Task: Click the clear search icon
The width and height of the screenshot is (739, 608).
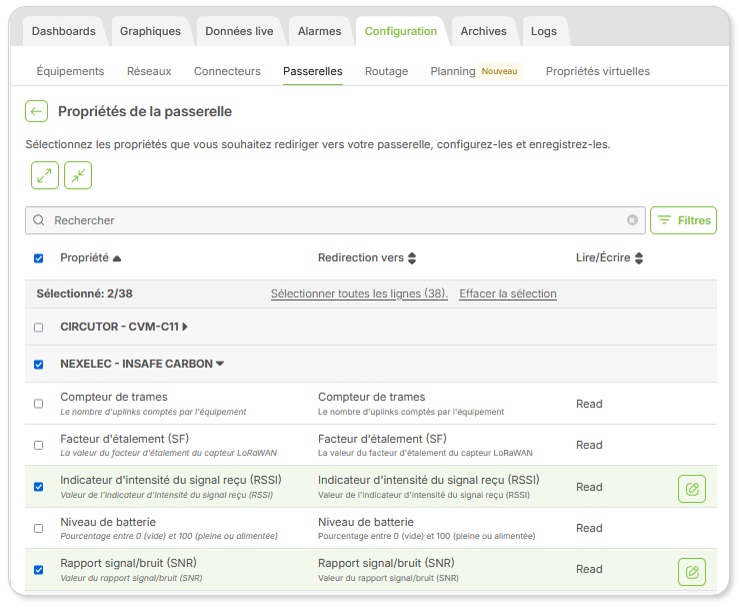Action: (x=632, y=220)
